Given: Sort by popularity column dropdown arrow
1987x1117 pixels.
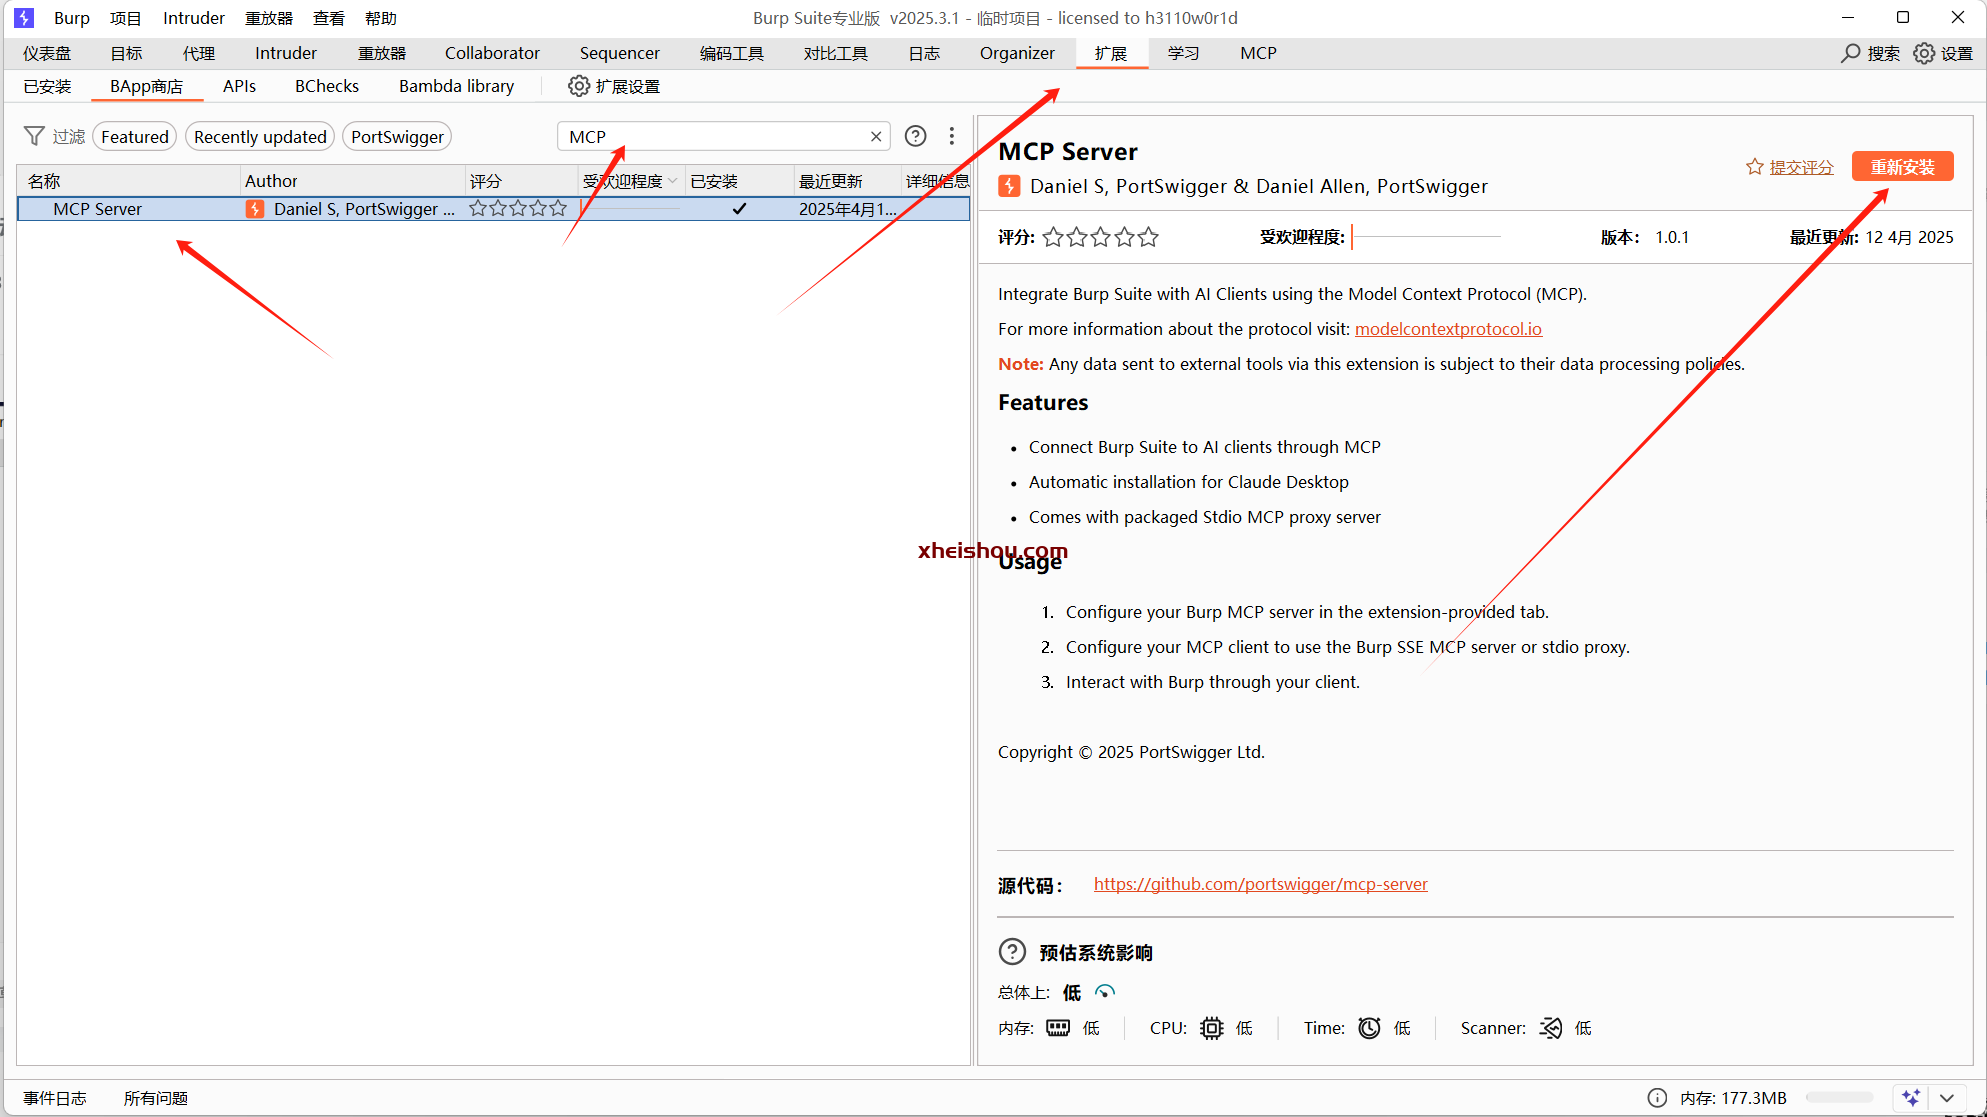Looking at the screenshot, I should (673, 181).
